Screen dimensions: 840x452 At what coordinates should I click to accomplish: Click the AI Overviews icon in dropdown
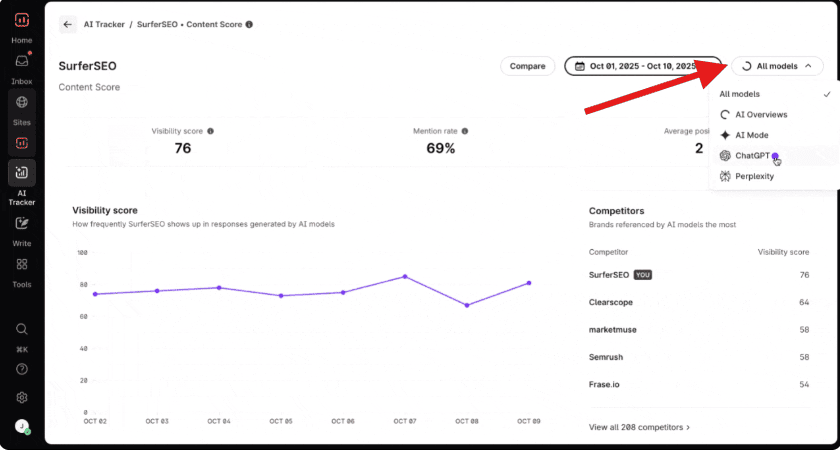(x=725, y=115)
